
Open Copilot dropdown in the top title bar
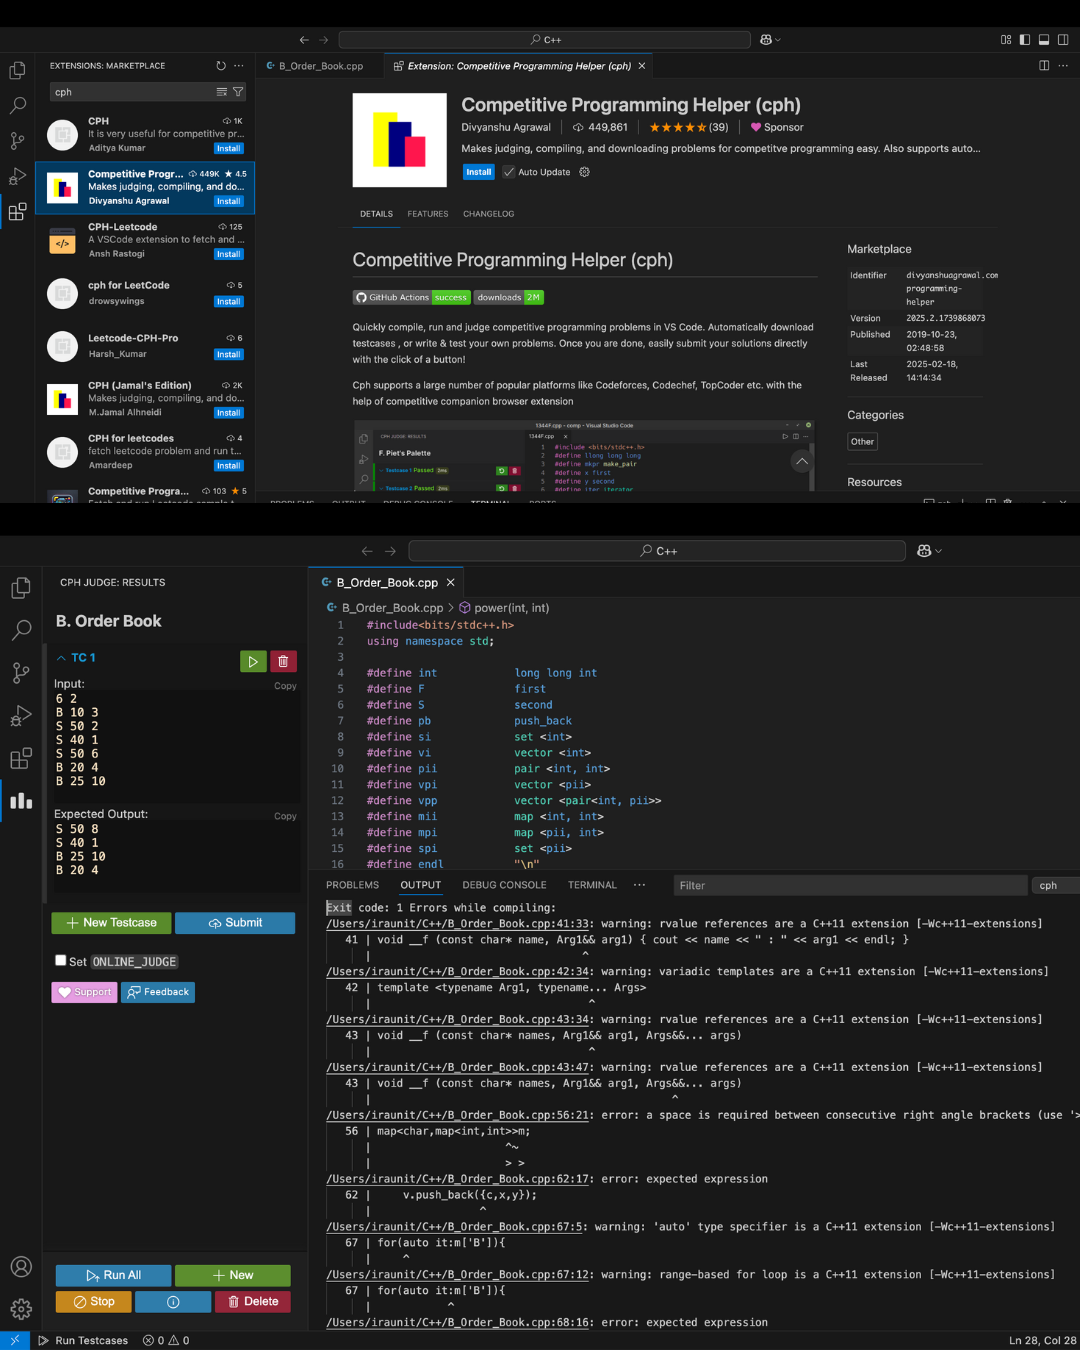770,40
